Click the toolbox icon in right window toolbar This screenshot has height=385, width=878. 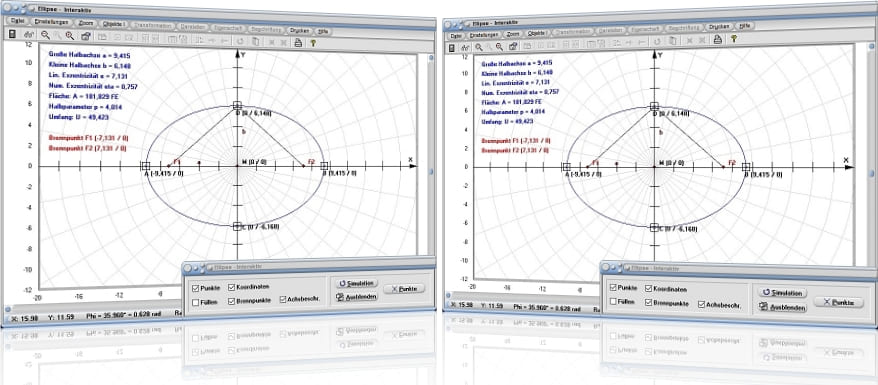click(x=512, y=46)
